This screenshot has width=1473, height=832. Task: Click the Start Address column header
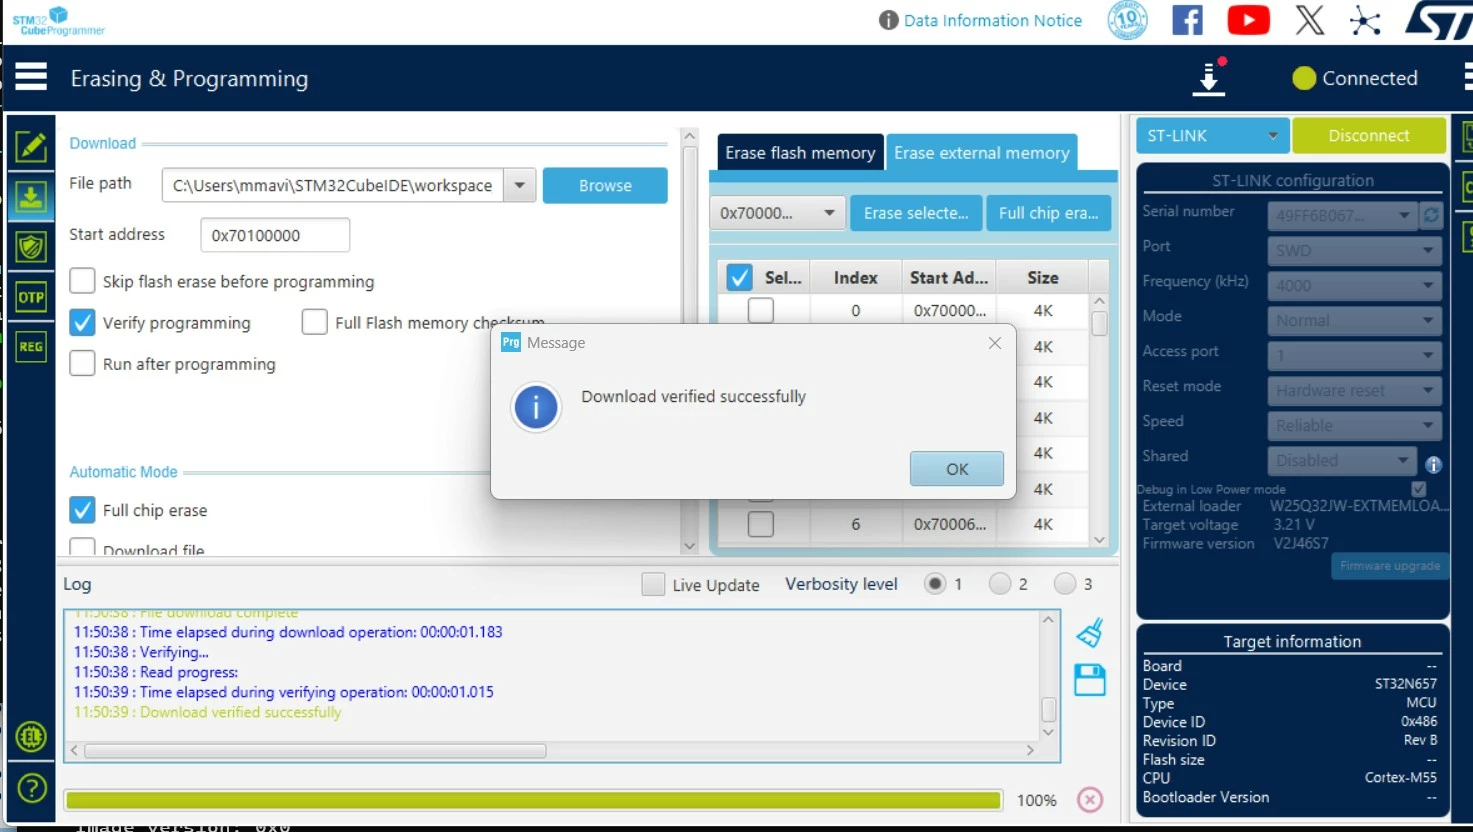(948, 277)
